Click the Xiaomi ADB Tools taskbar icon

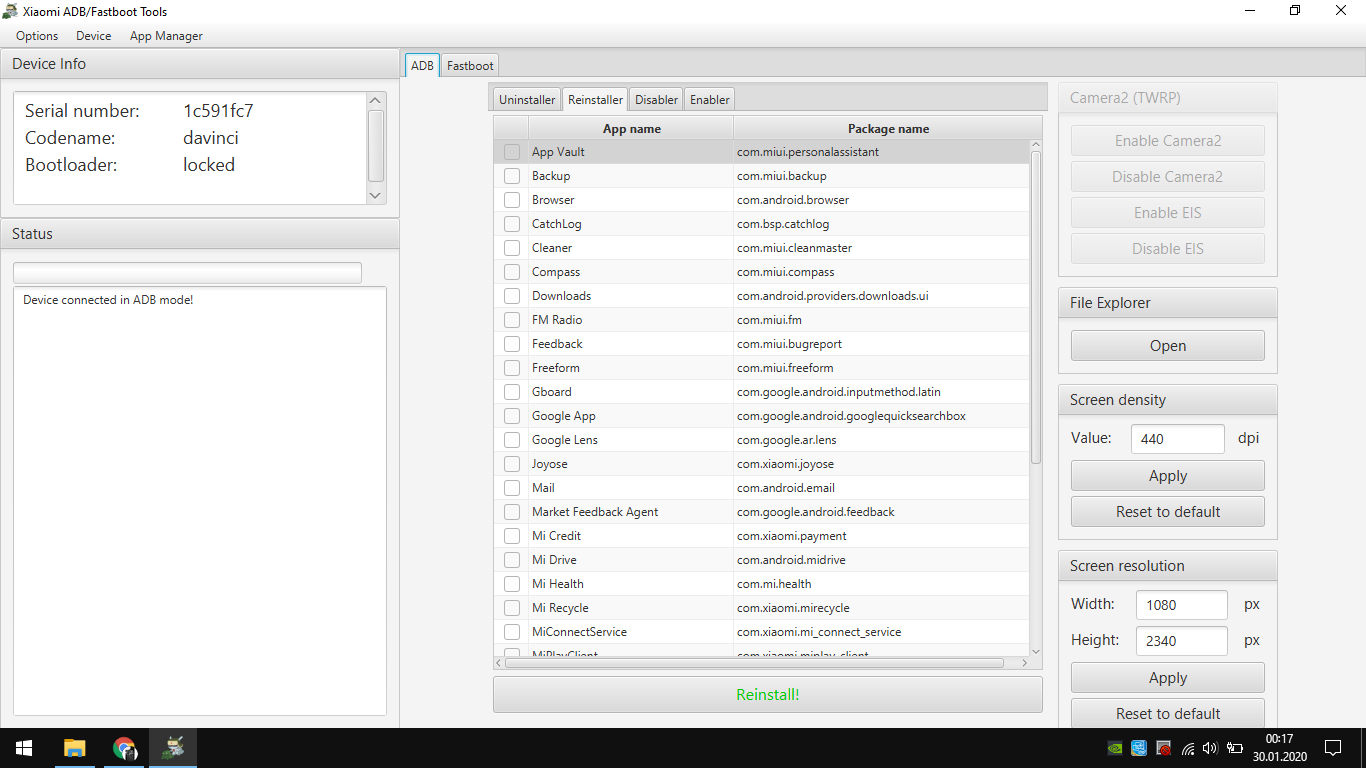pos(174,748)
